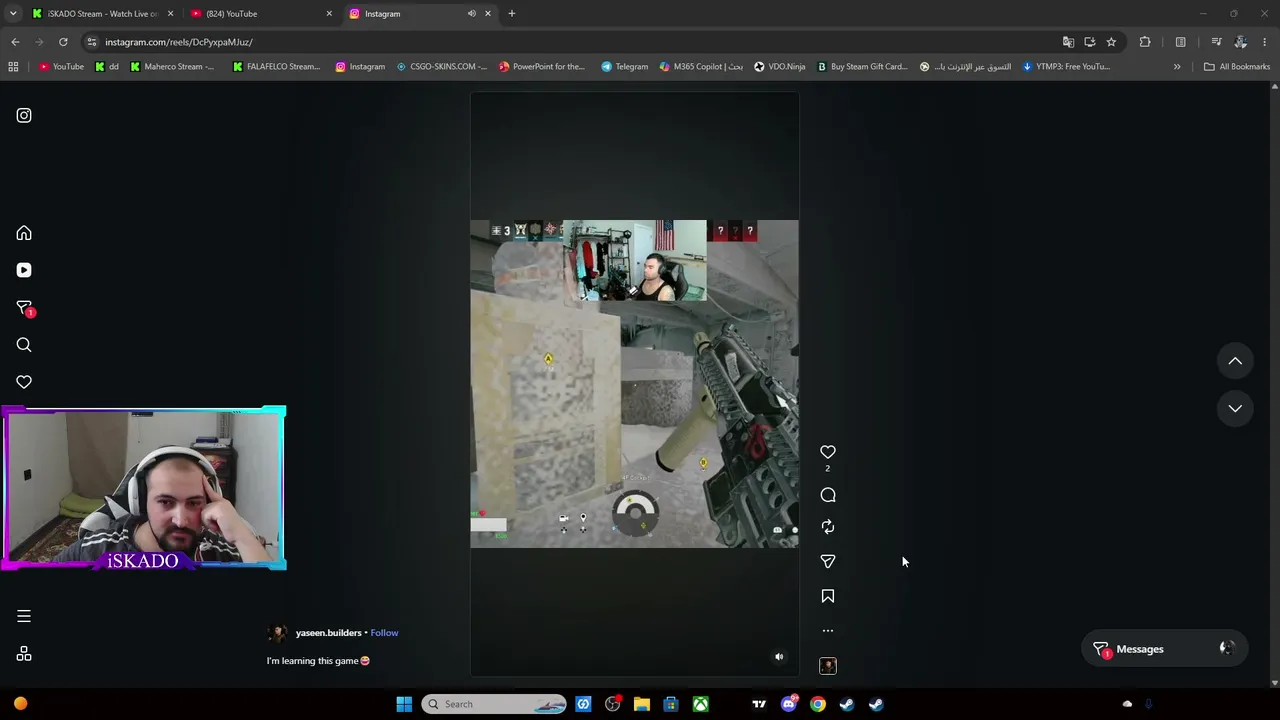Open the Maherco Stream bookmark
1280x720 pixels.
(172, 67)
